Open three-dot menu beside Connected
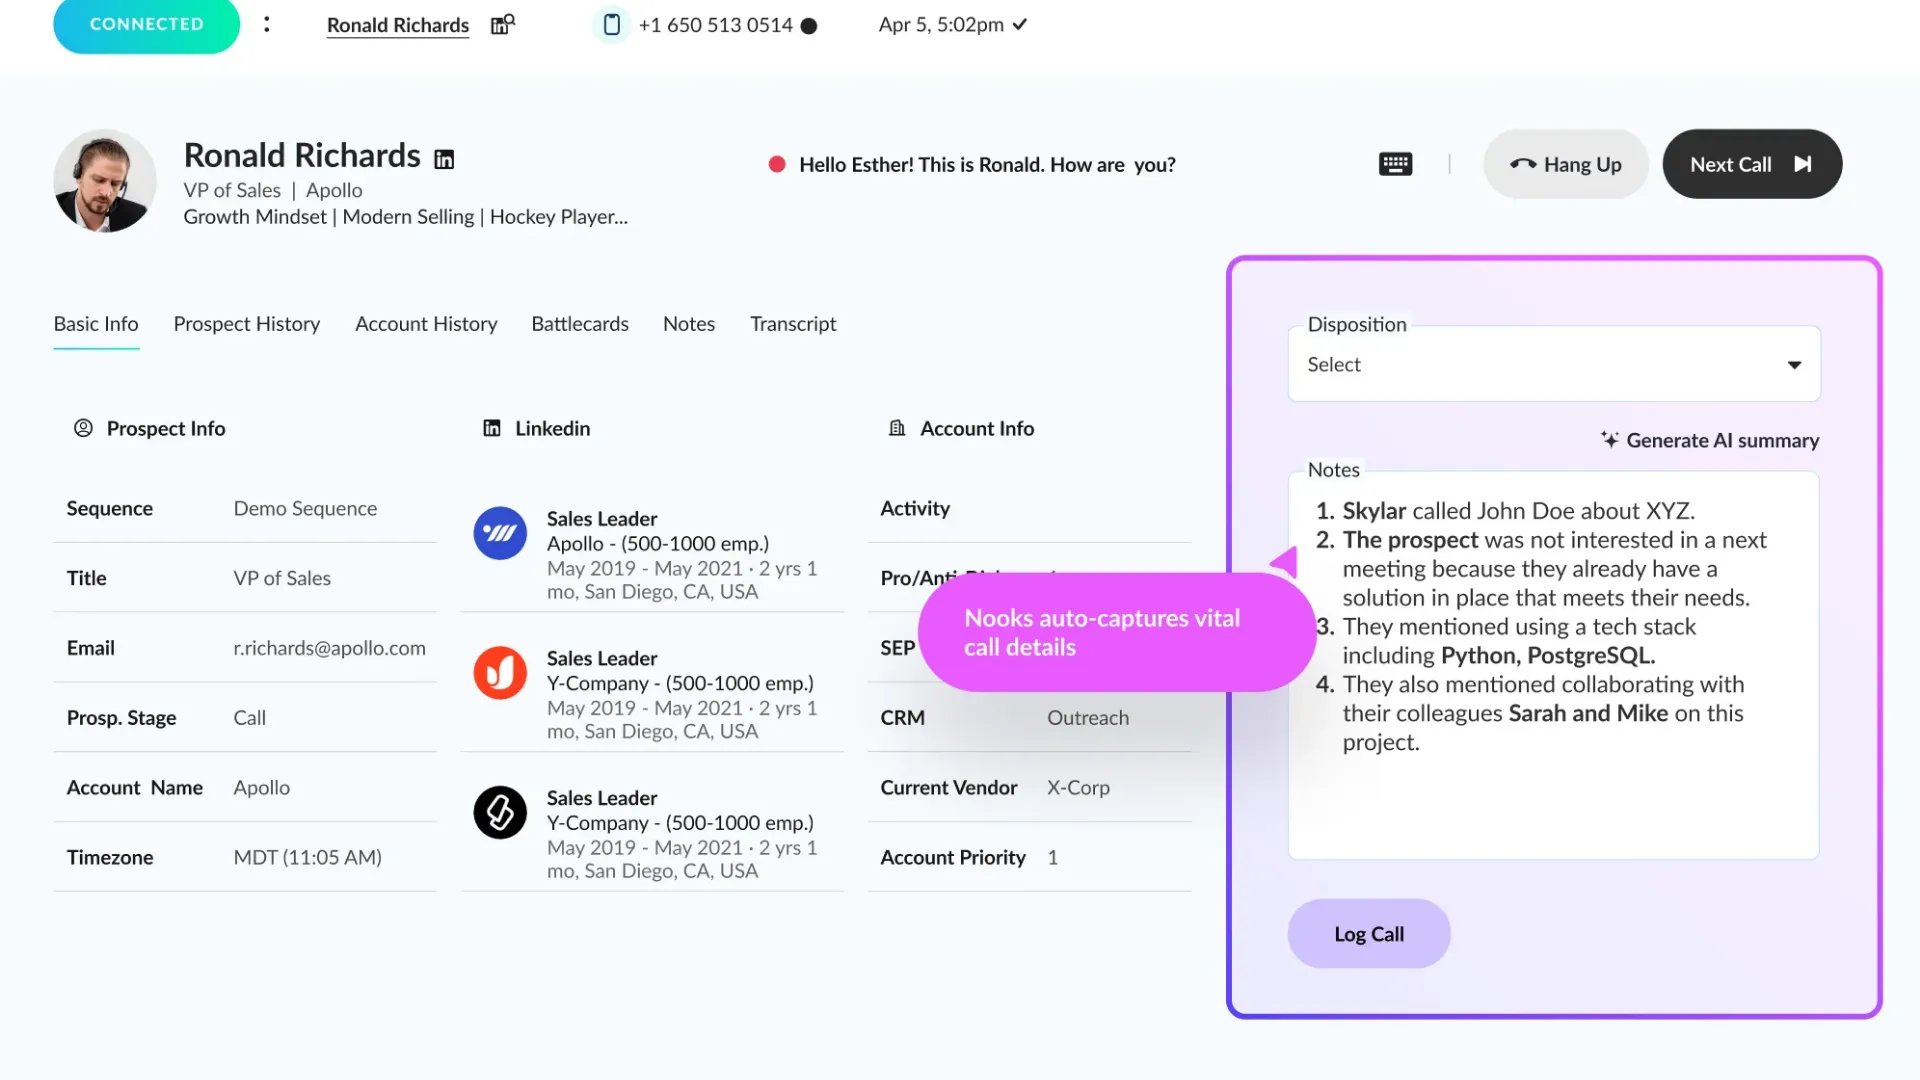This screenshot has height=1080, width=1920. coord(267,24)
